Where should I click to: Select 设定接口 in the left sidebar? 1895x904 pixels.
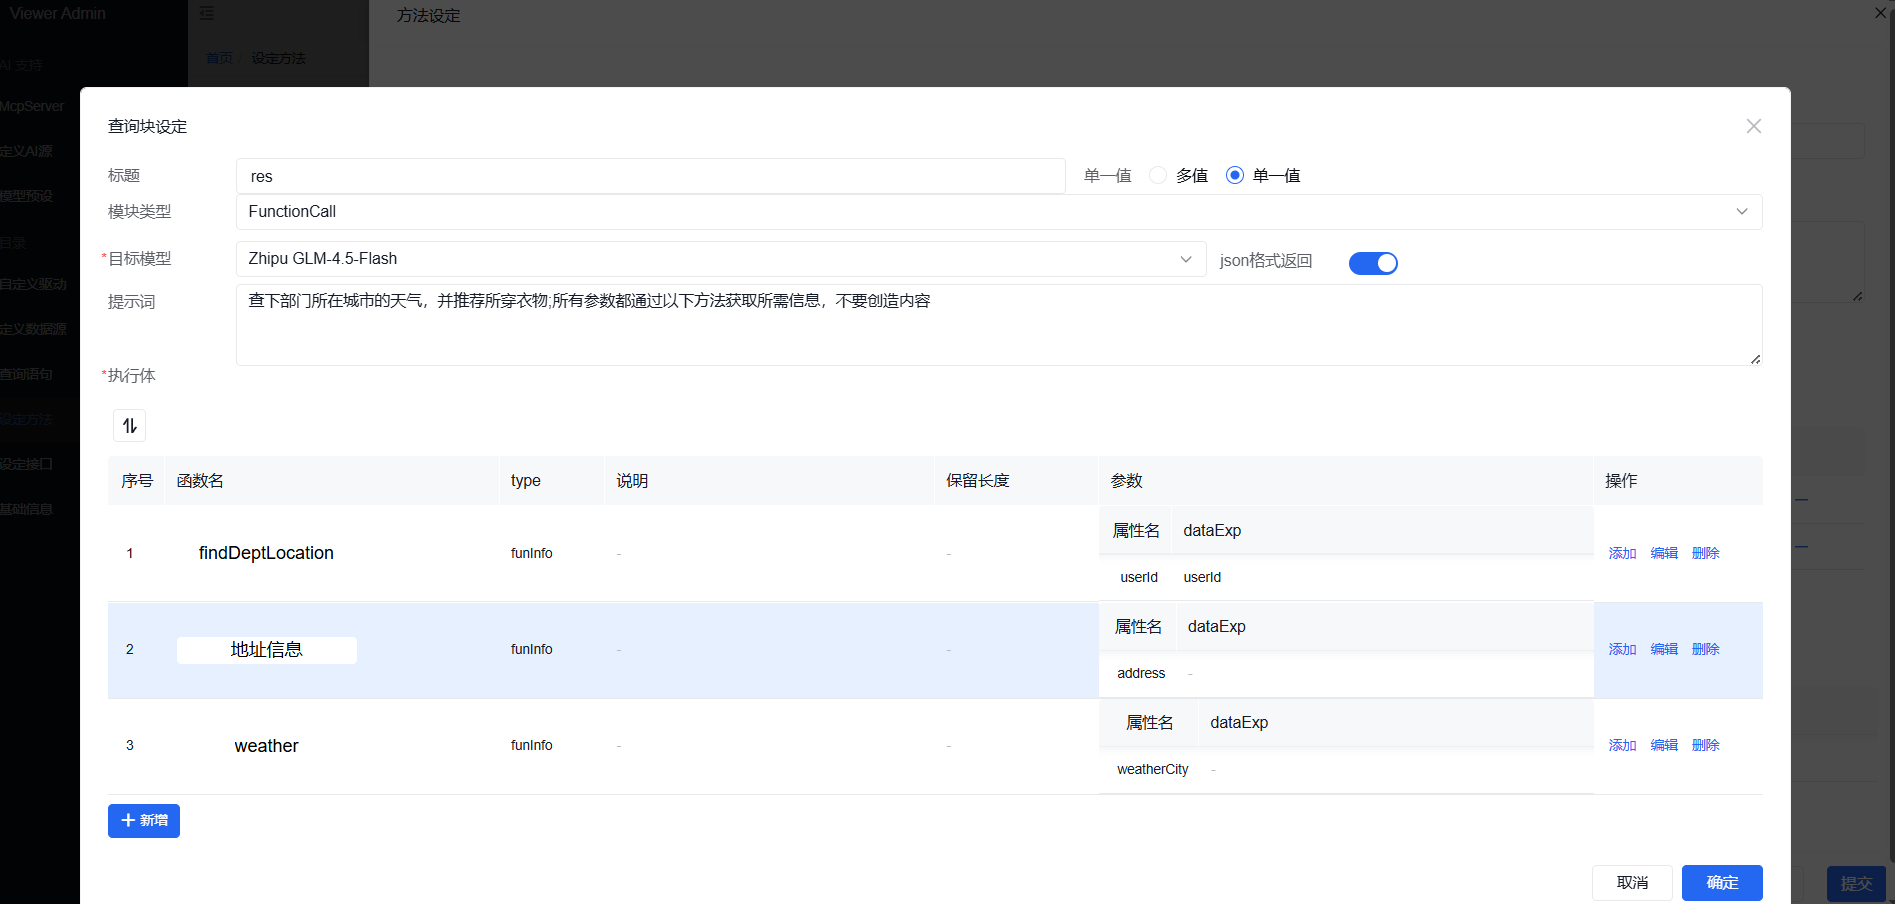pos(30,463)
